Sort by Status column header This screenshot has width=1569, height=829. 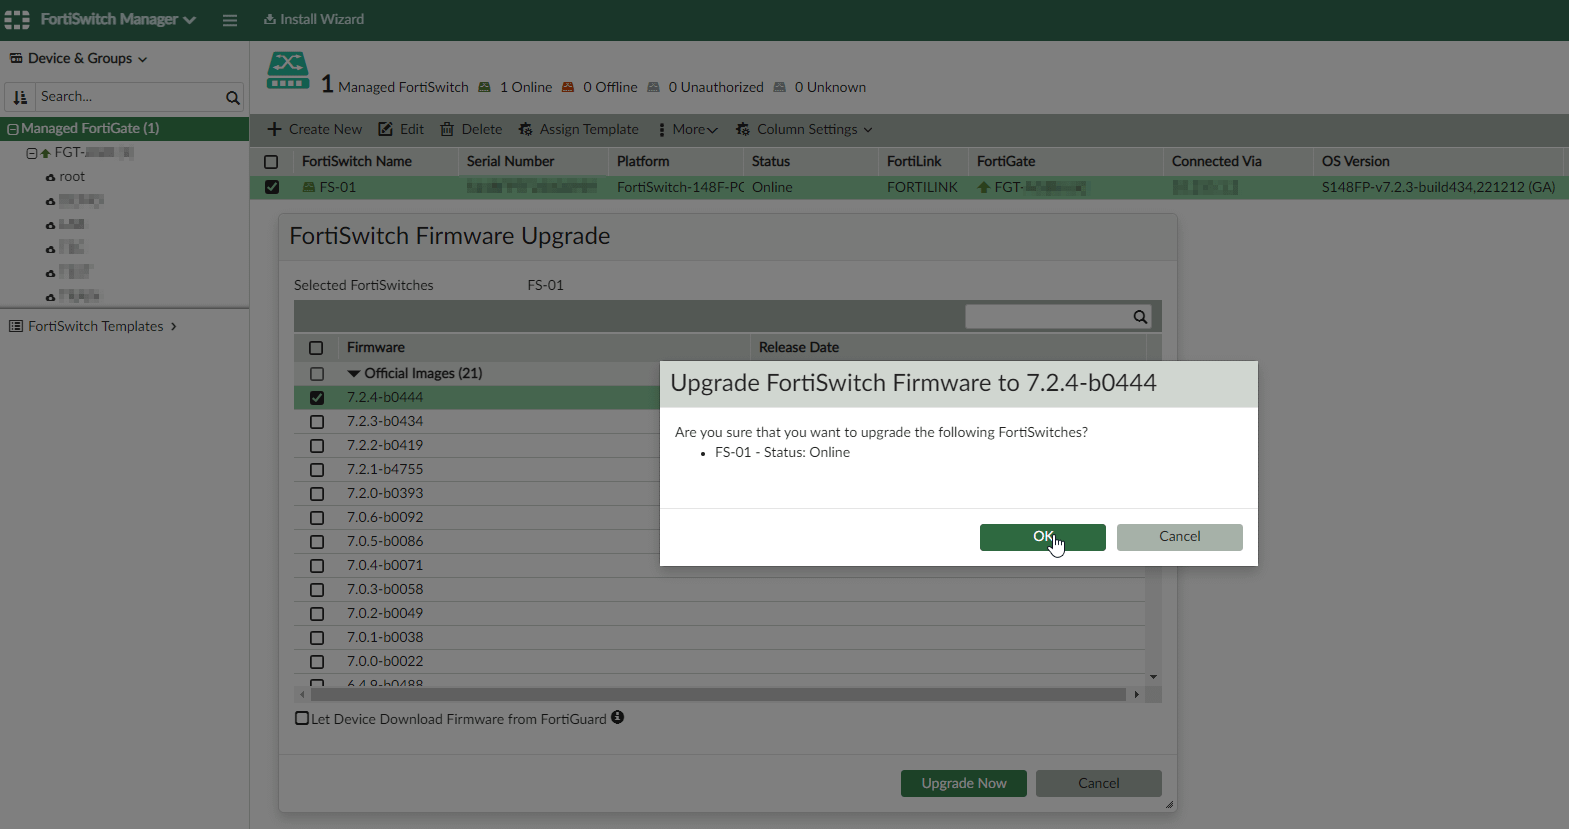771,161
